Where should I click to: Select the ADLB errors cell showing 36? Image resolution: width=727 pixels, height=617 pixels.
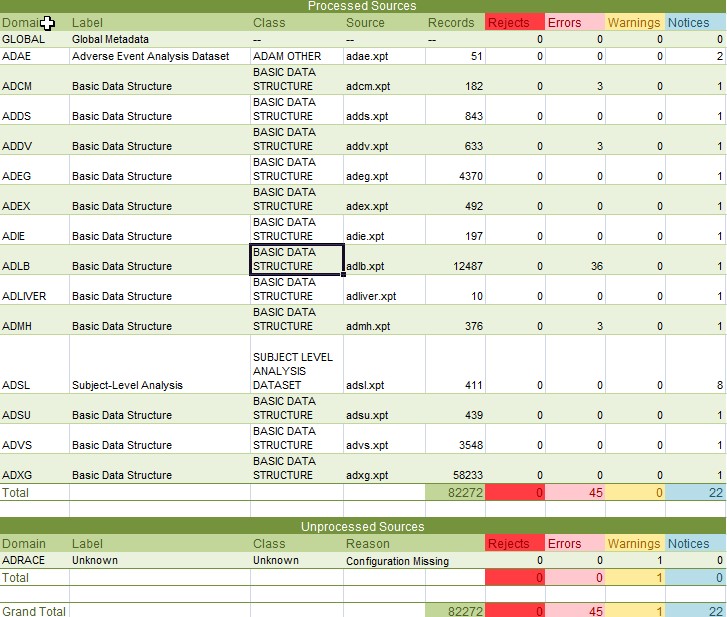click(575, 266)
